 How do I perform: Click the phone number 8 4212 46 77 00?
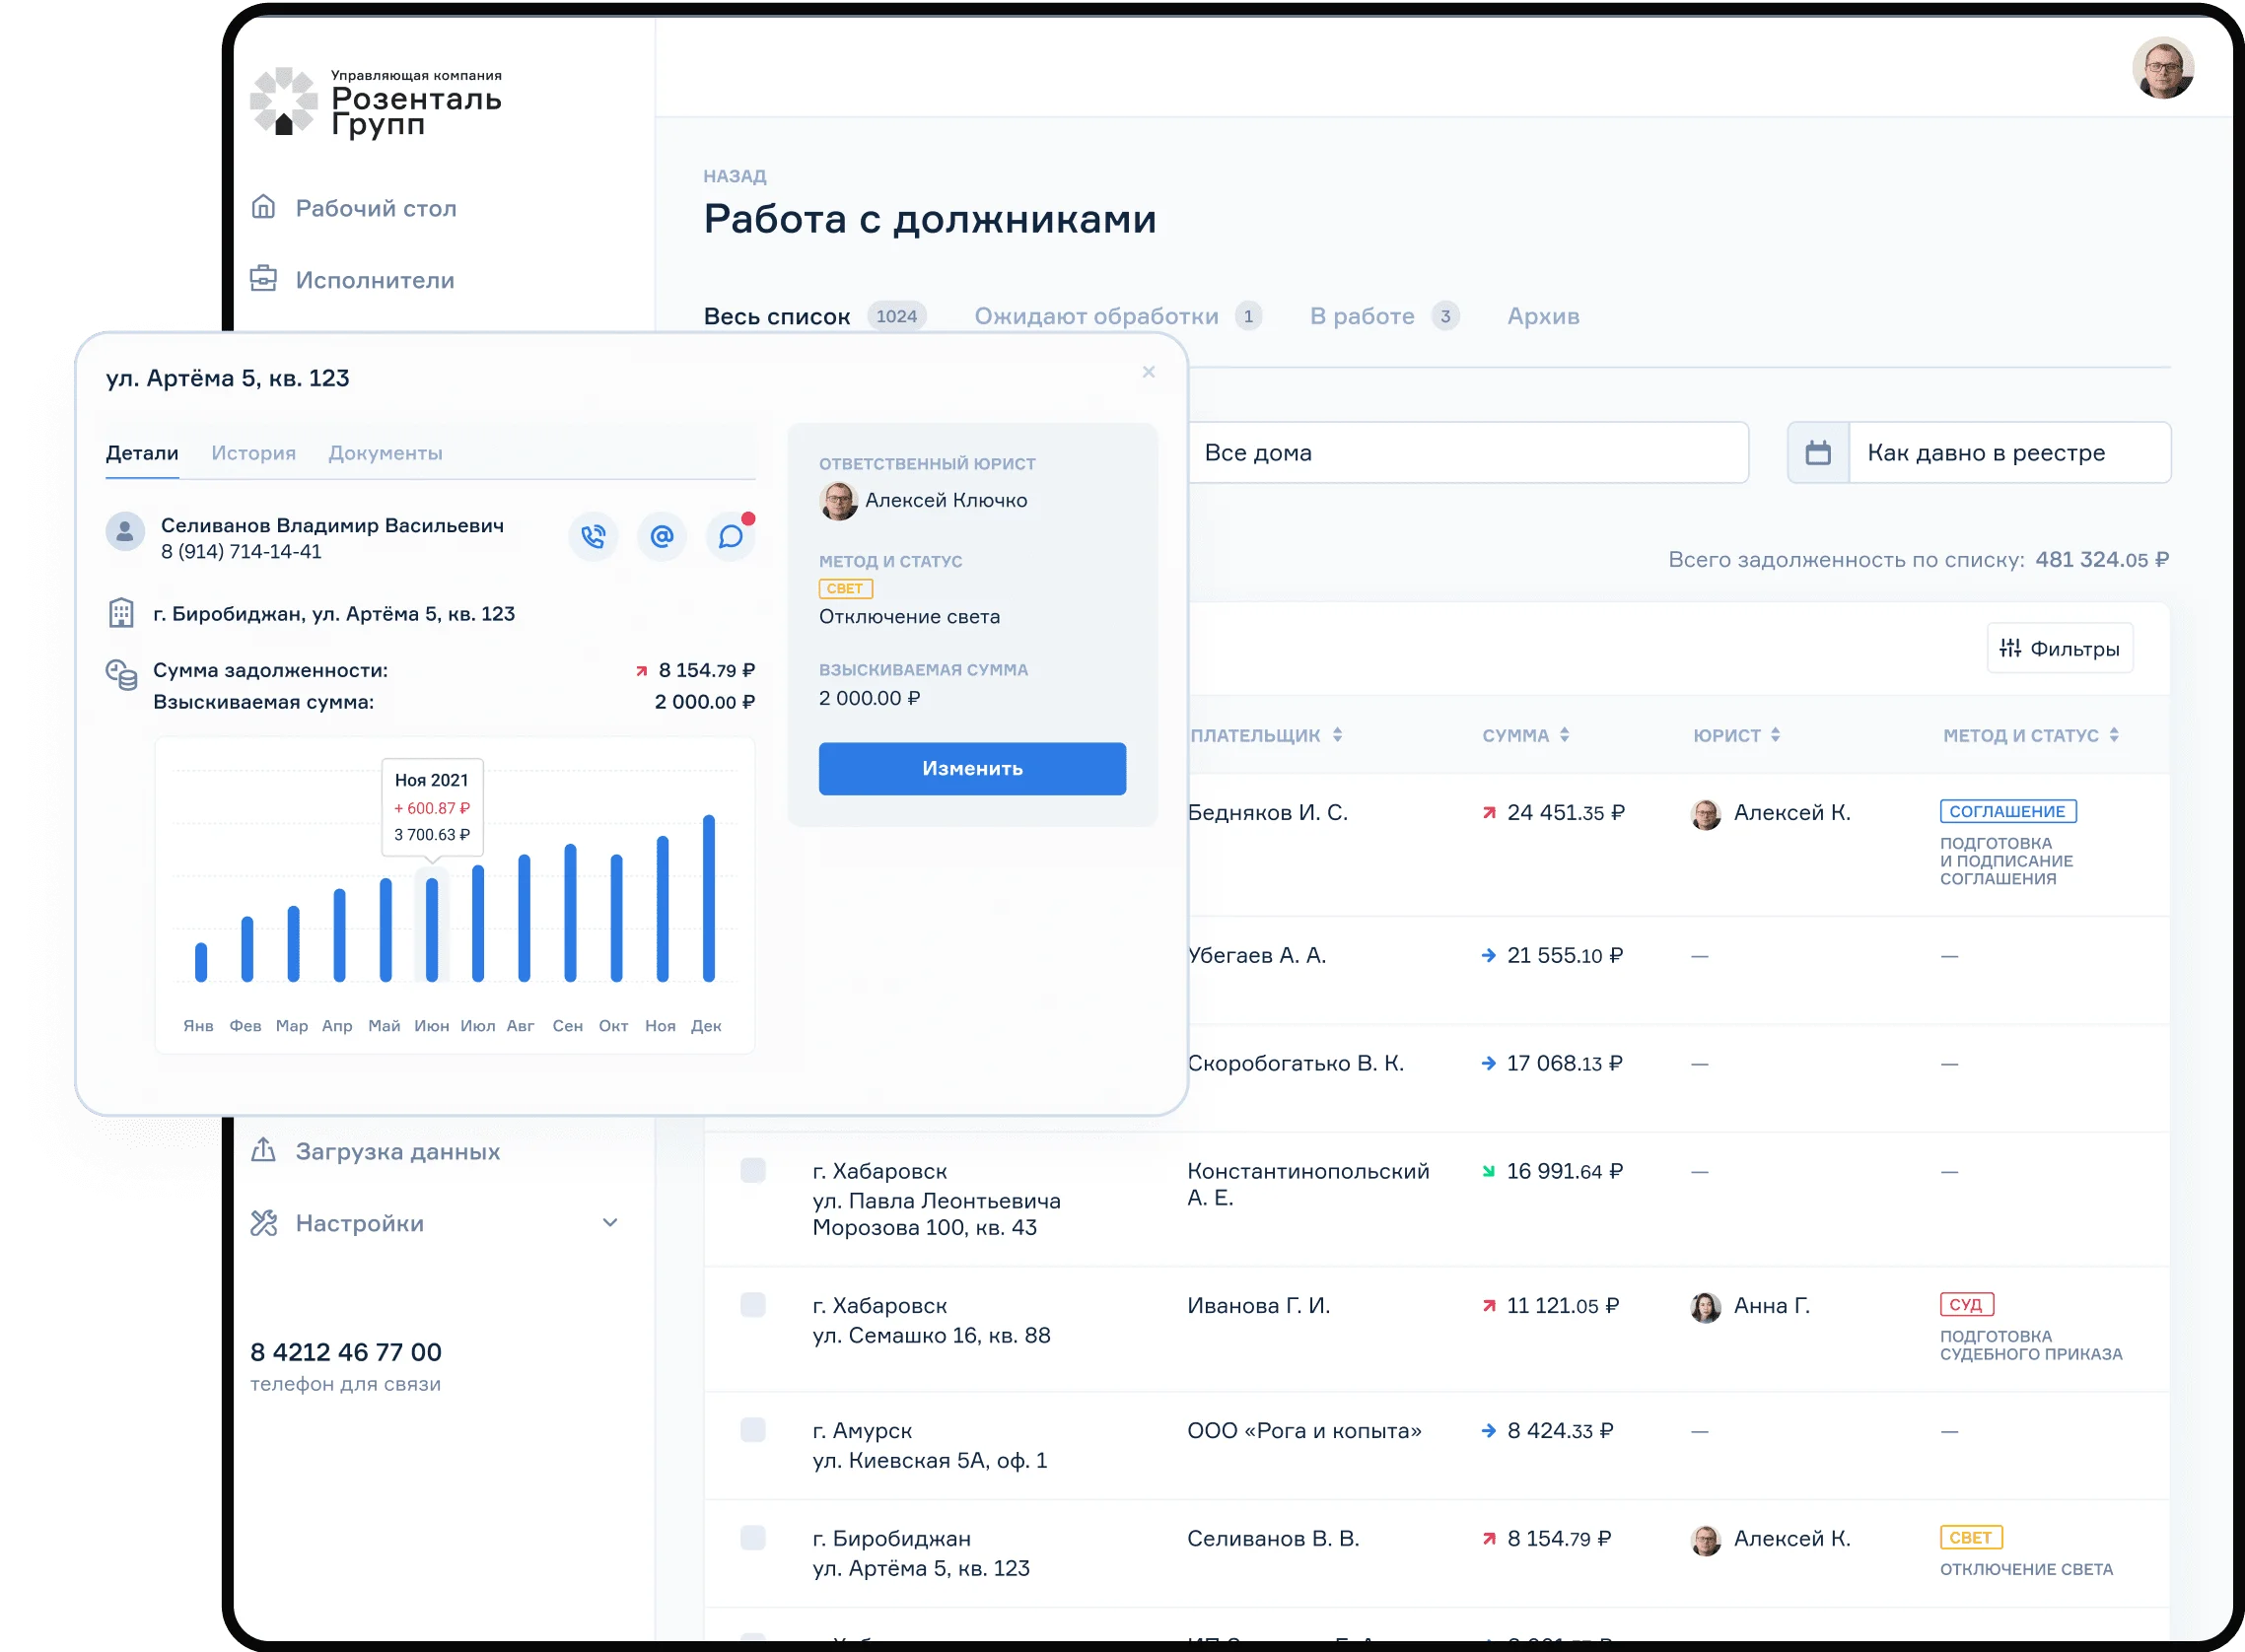345,1352
